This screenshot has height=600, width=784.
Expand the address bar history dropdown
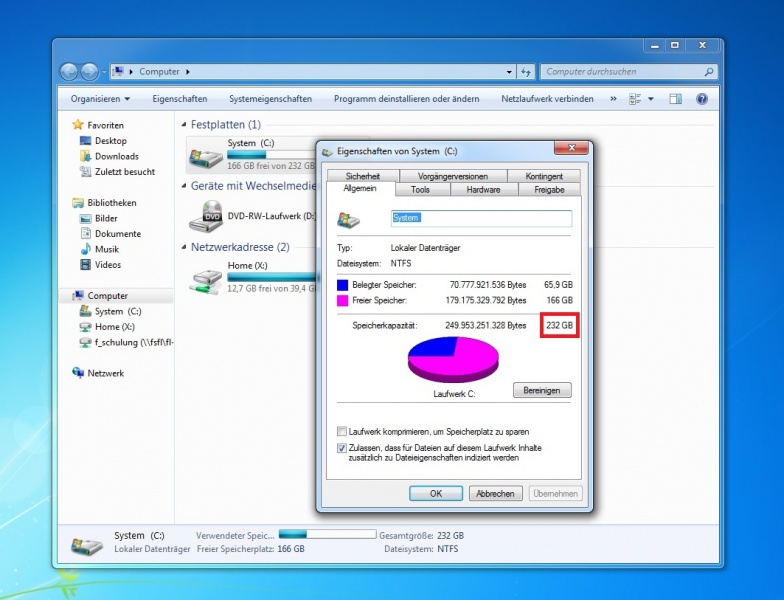click(x=509, y=72)
